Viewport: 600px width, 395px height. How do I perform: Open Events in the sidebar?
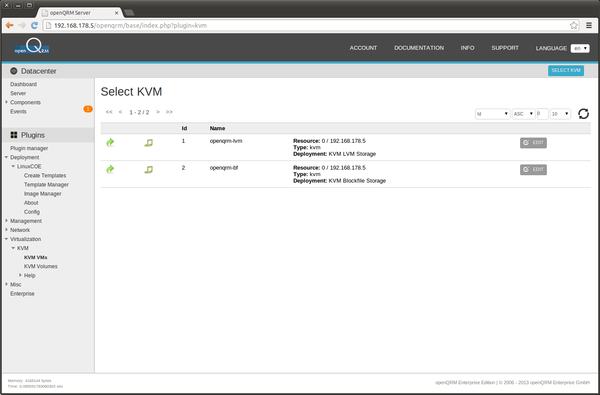pyautogui.click(x=18, y=111)
